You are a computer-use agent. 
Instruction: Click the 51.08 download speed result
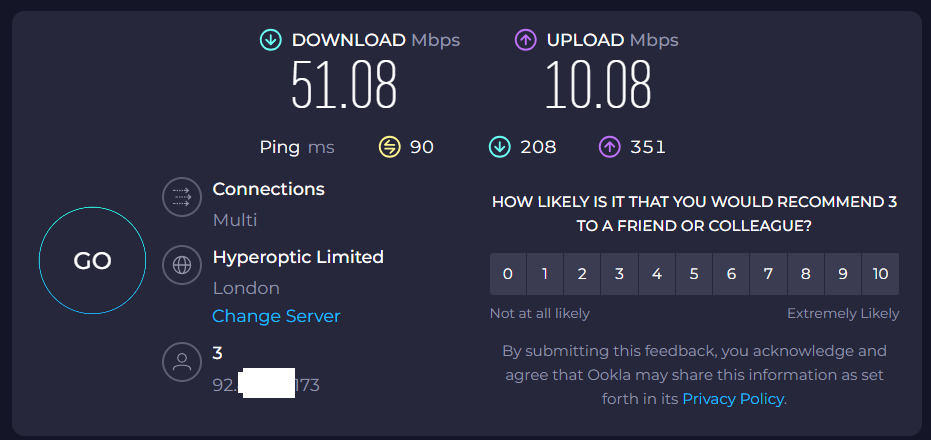point(344,85)
